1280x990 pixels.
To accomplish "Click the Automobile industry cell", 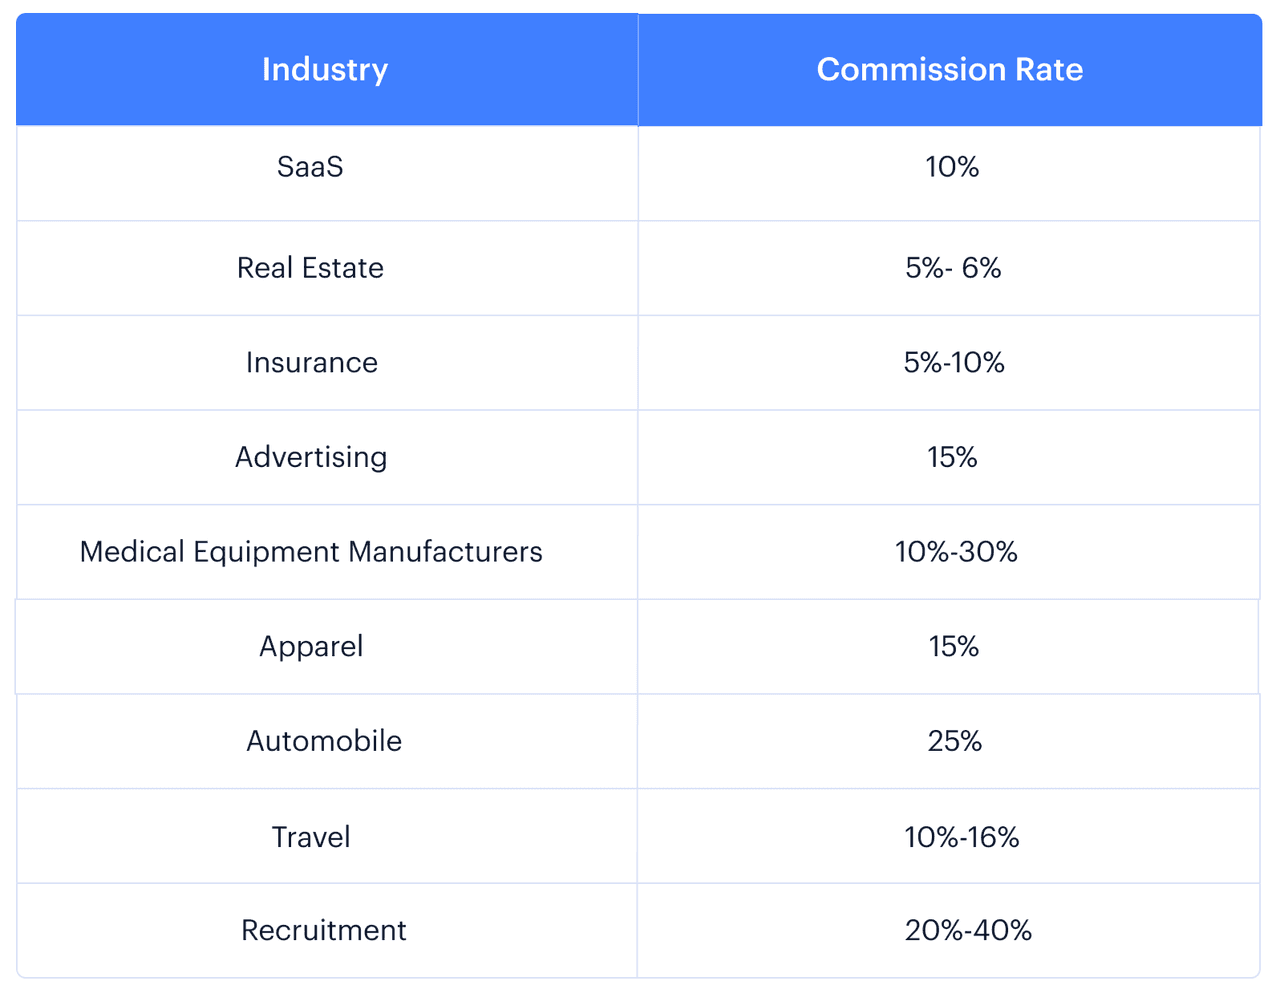I will pos(324,741).
